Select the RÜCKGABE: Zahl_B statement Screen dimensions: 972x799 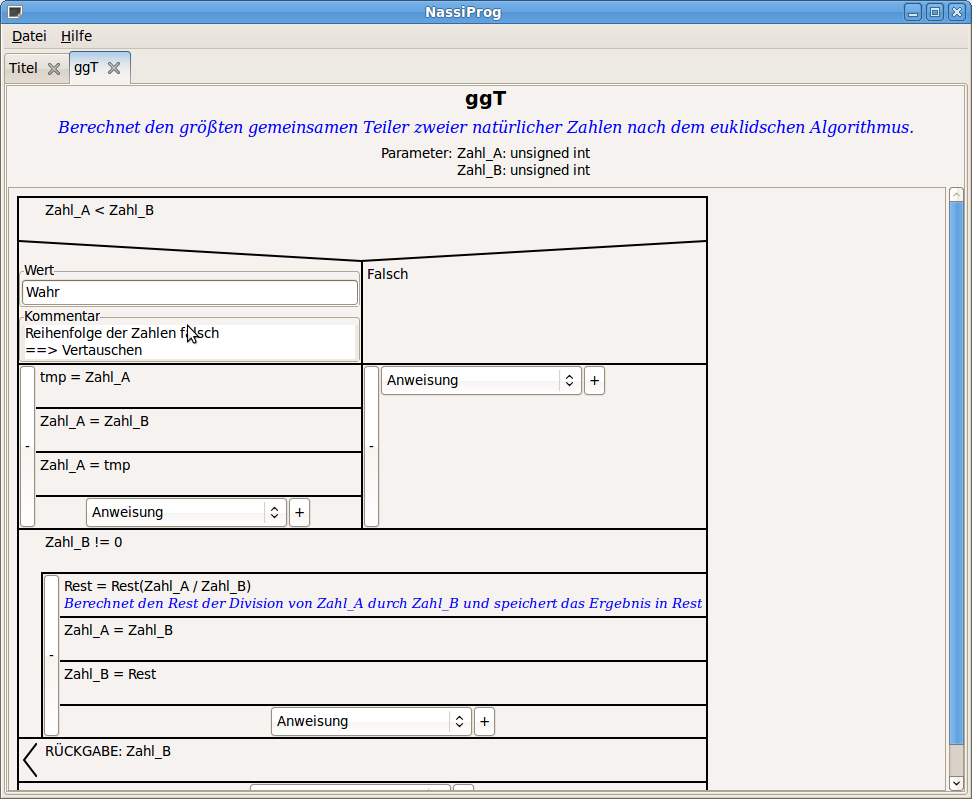pos(108,751)
